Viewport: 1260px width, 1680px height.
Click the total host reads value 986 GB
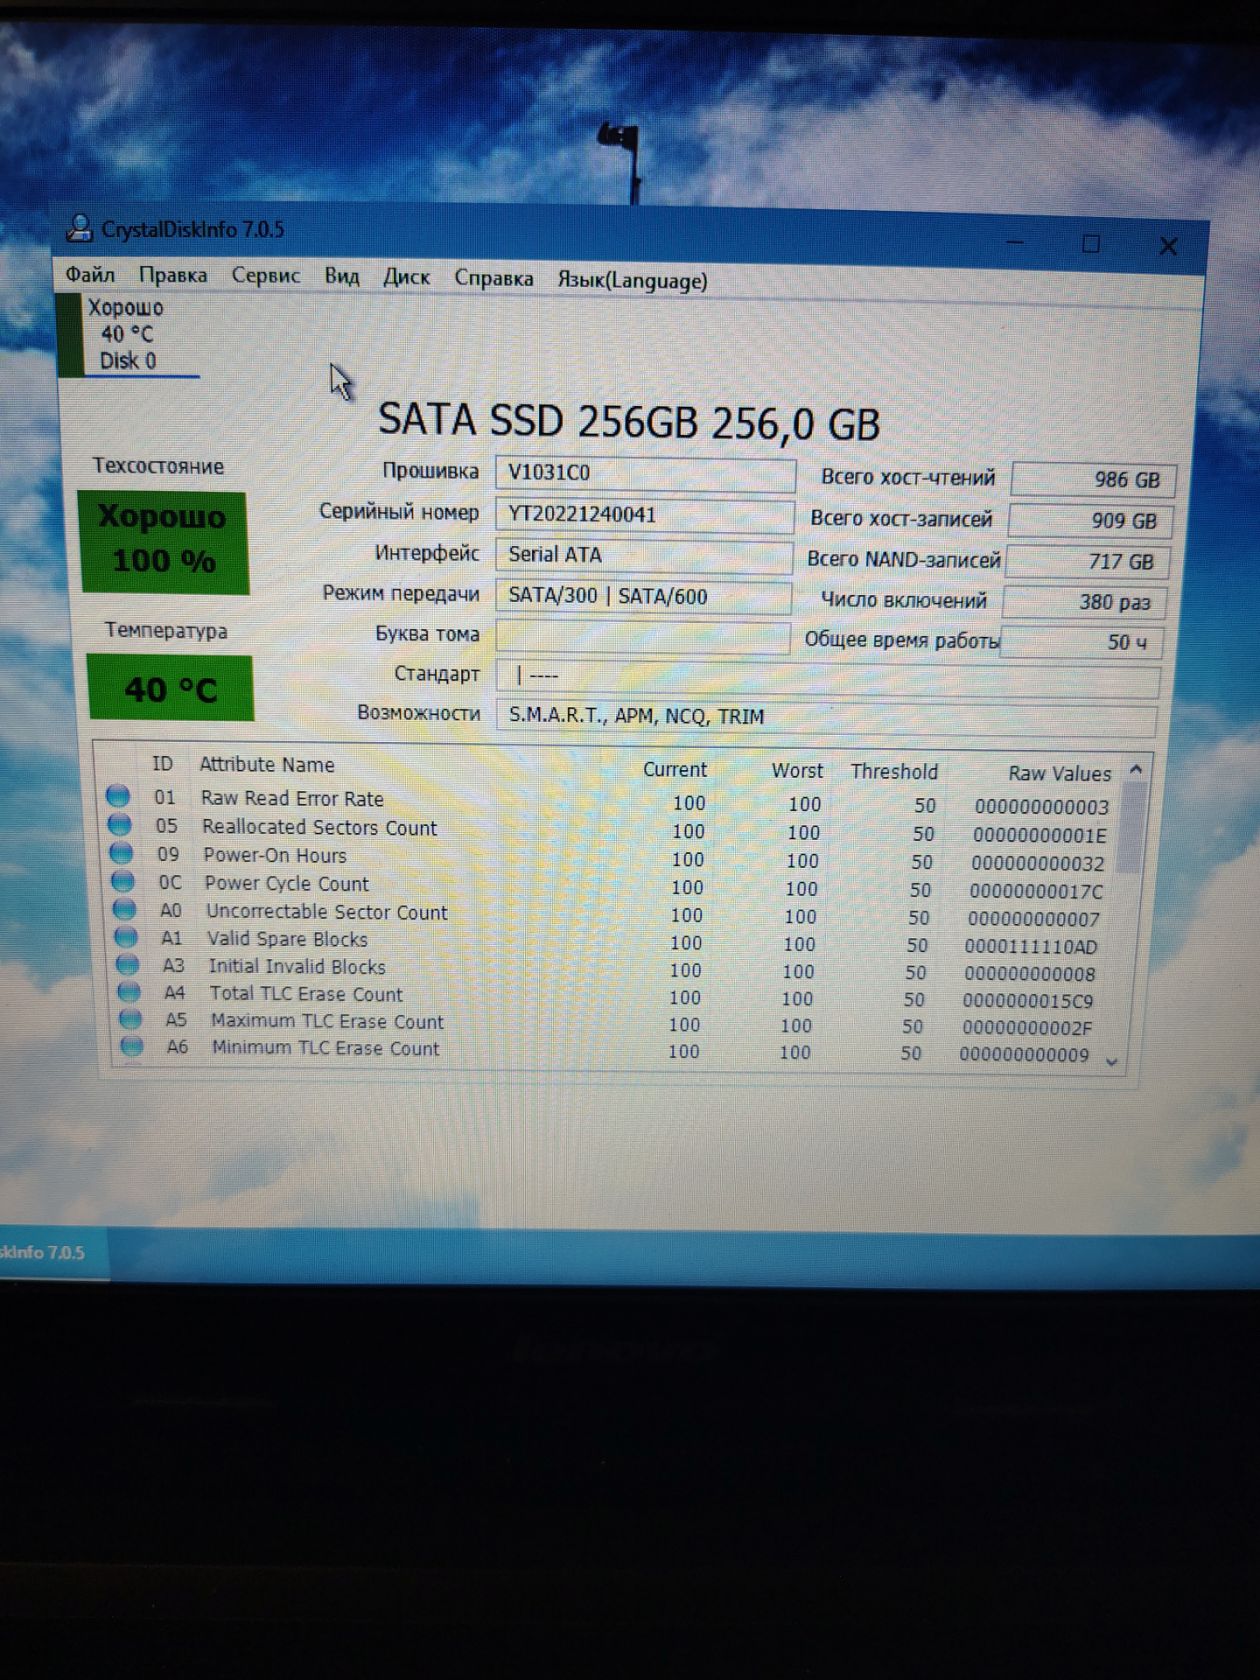(1094, 479)
